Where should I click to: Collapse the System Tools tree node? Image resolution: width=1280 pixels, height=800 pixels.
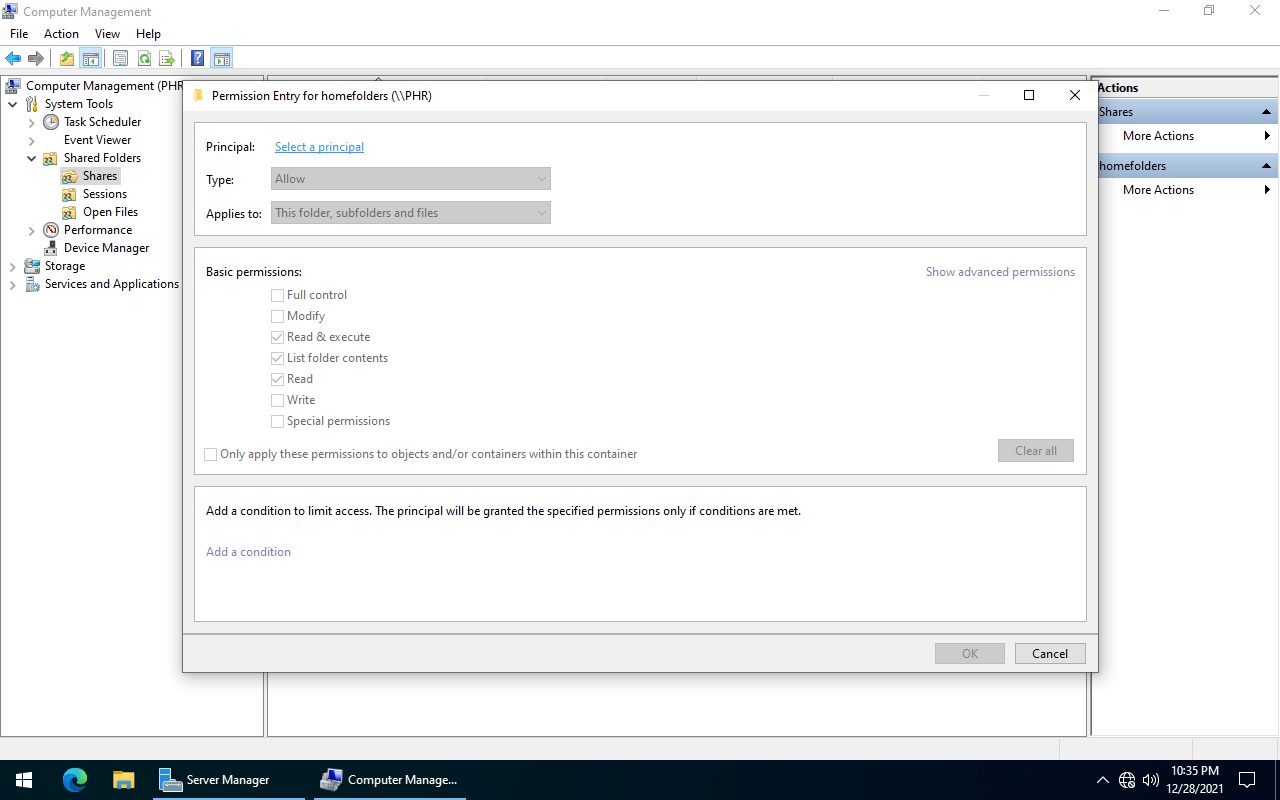click(x=12, y=104)
